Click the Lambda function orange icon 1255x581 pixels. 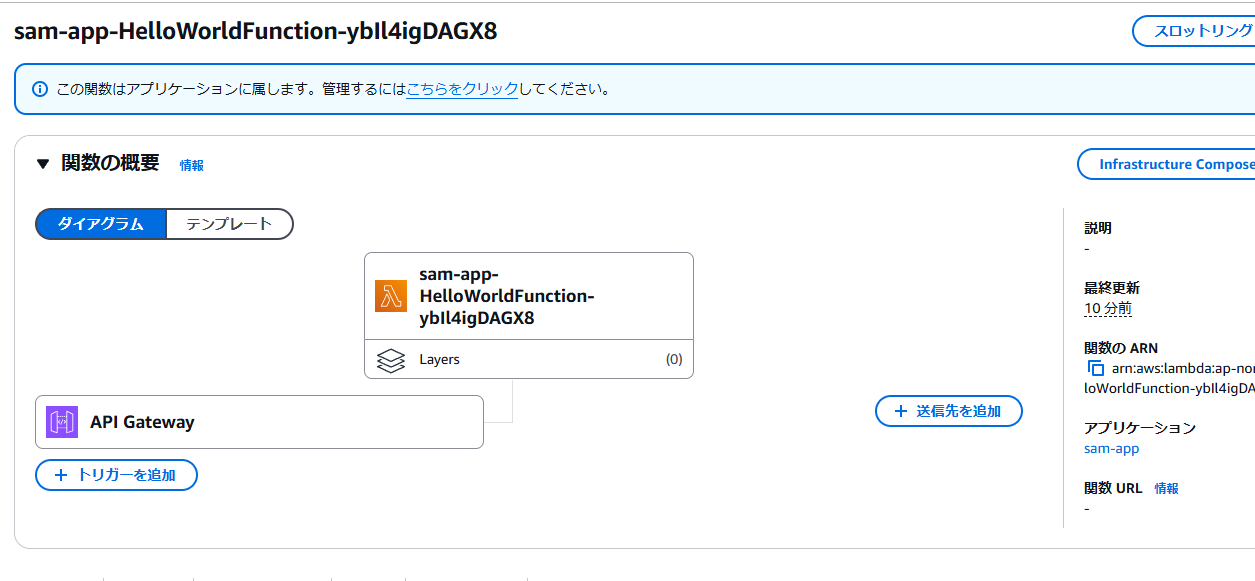tap(391, 296)
